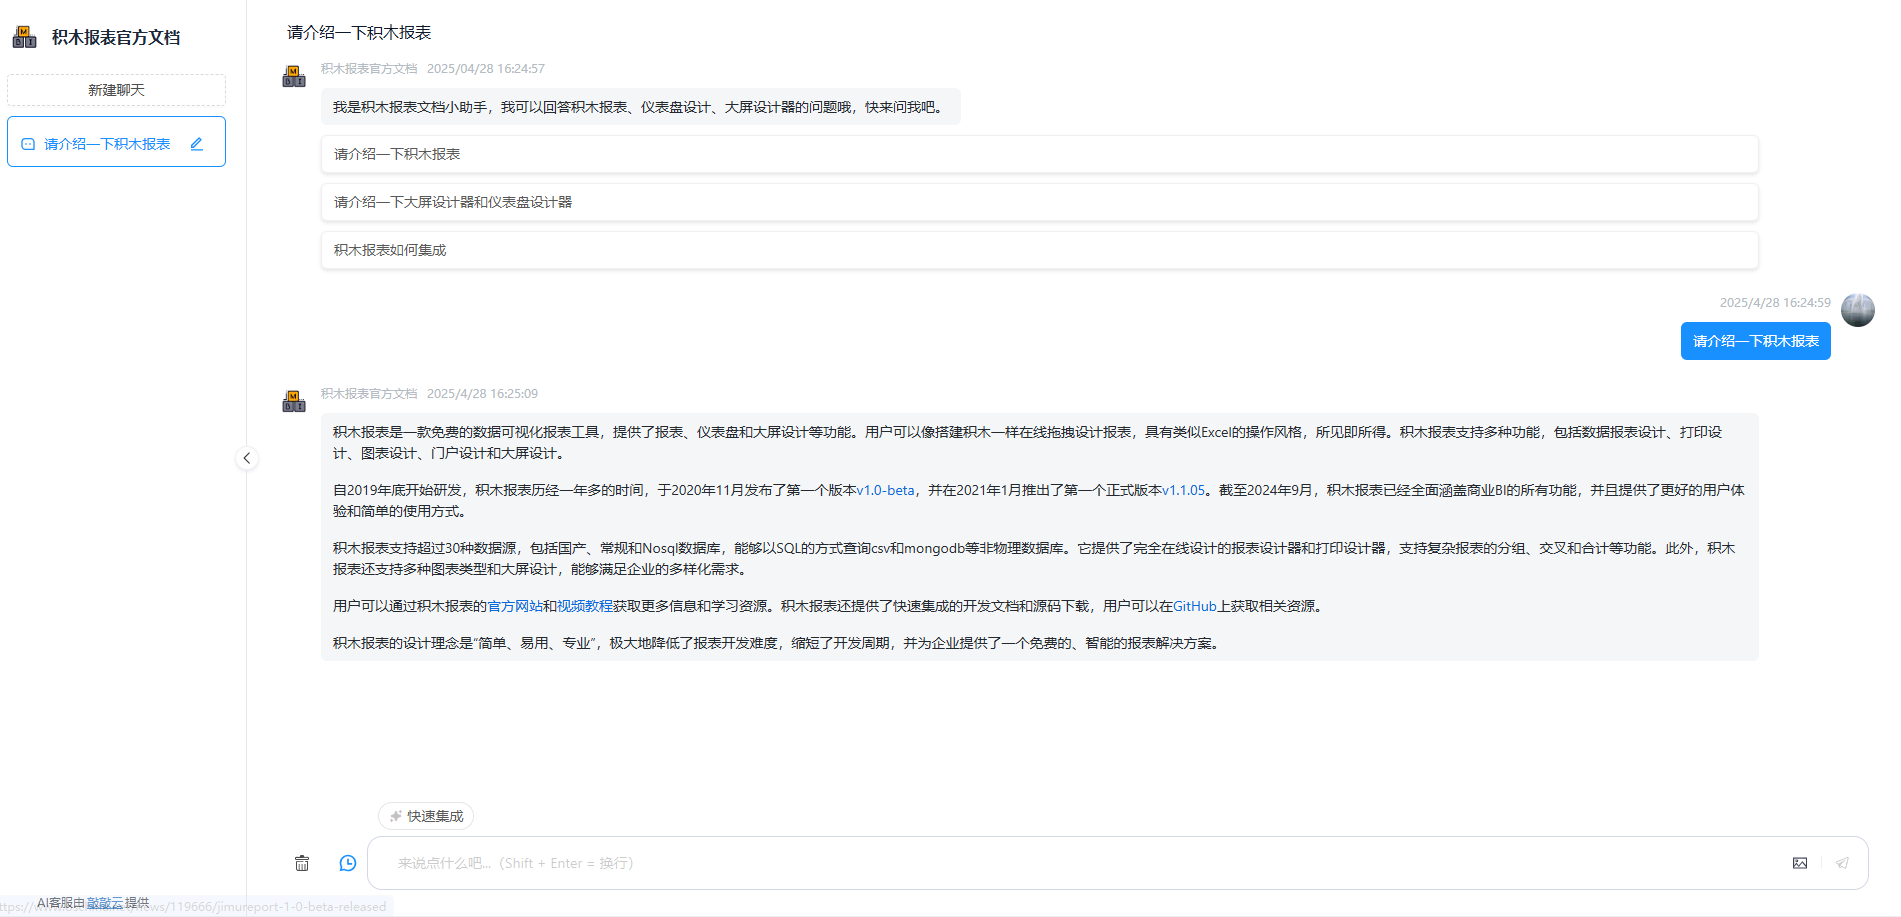
Task: Start a new chat with 新建聊天
Action: [x=116, y=90]
